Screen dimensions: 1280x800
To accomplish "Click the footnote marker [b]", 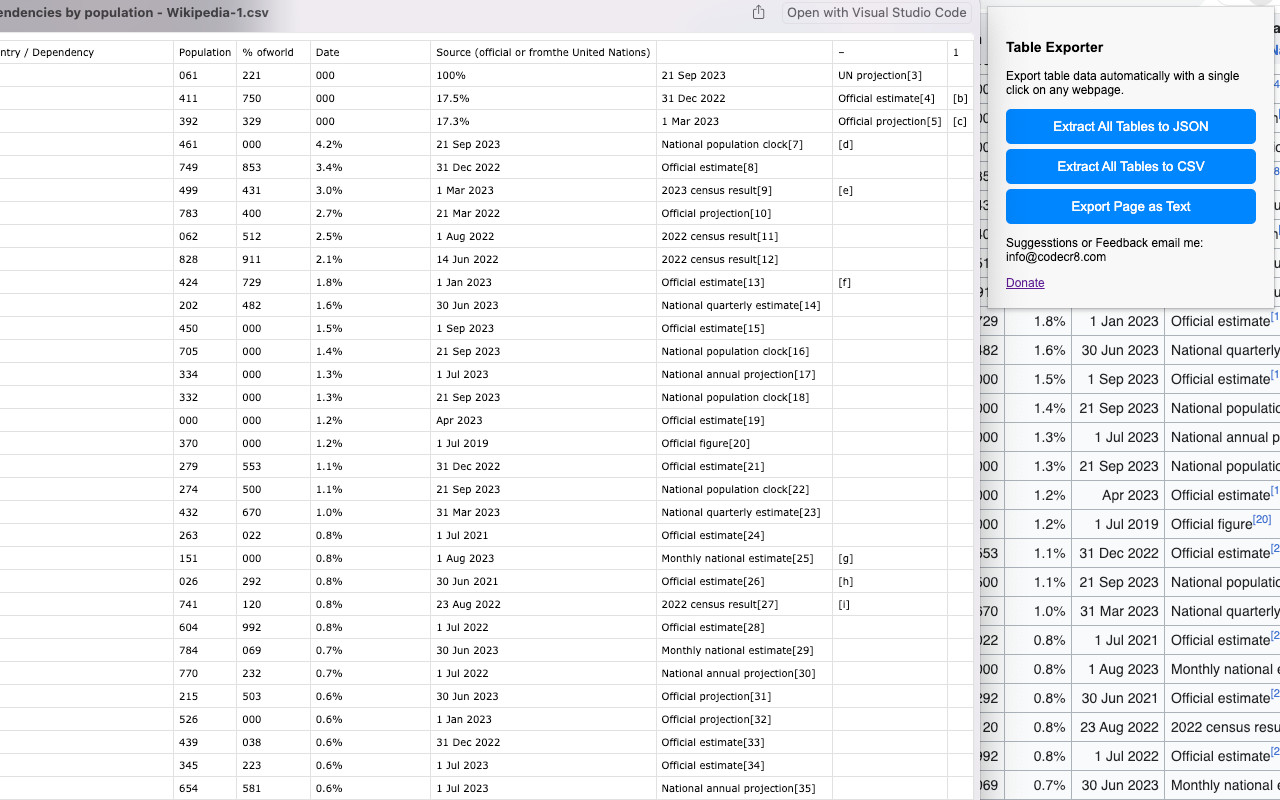I will pyautogui.click(x=959, y=98).
